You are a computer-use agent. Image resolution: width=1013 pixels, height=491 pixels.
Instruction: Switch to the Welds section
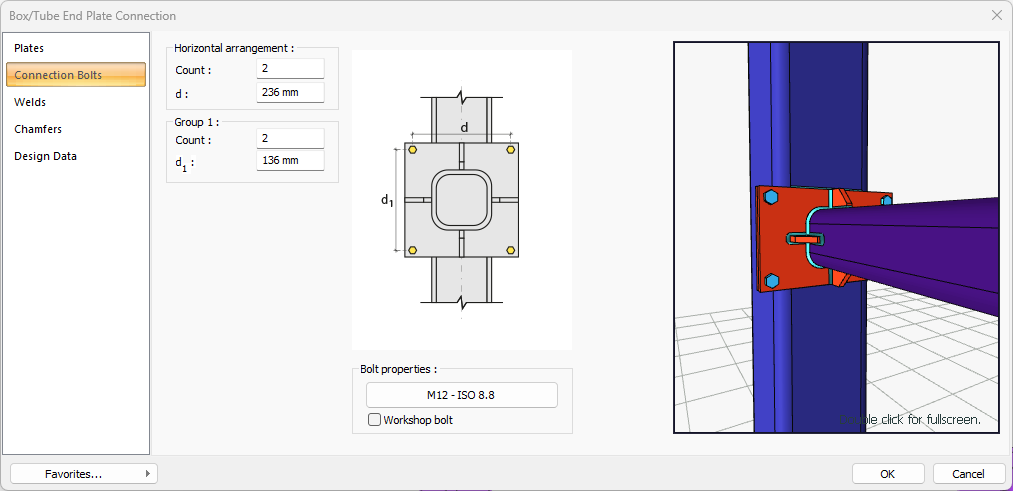[31, 102]
